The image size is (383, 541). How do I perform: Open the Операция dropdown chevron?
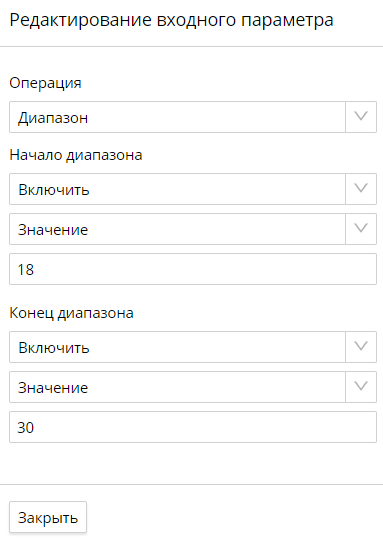point(361,117)
